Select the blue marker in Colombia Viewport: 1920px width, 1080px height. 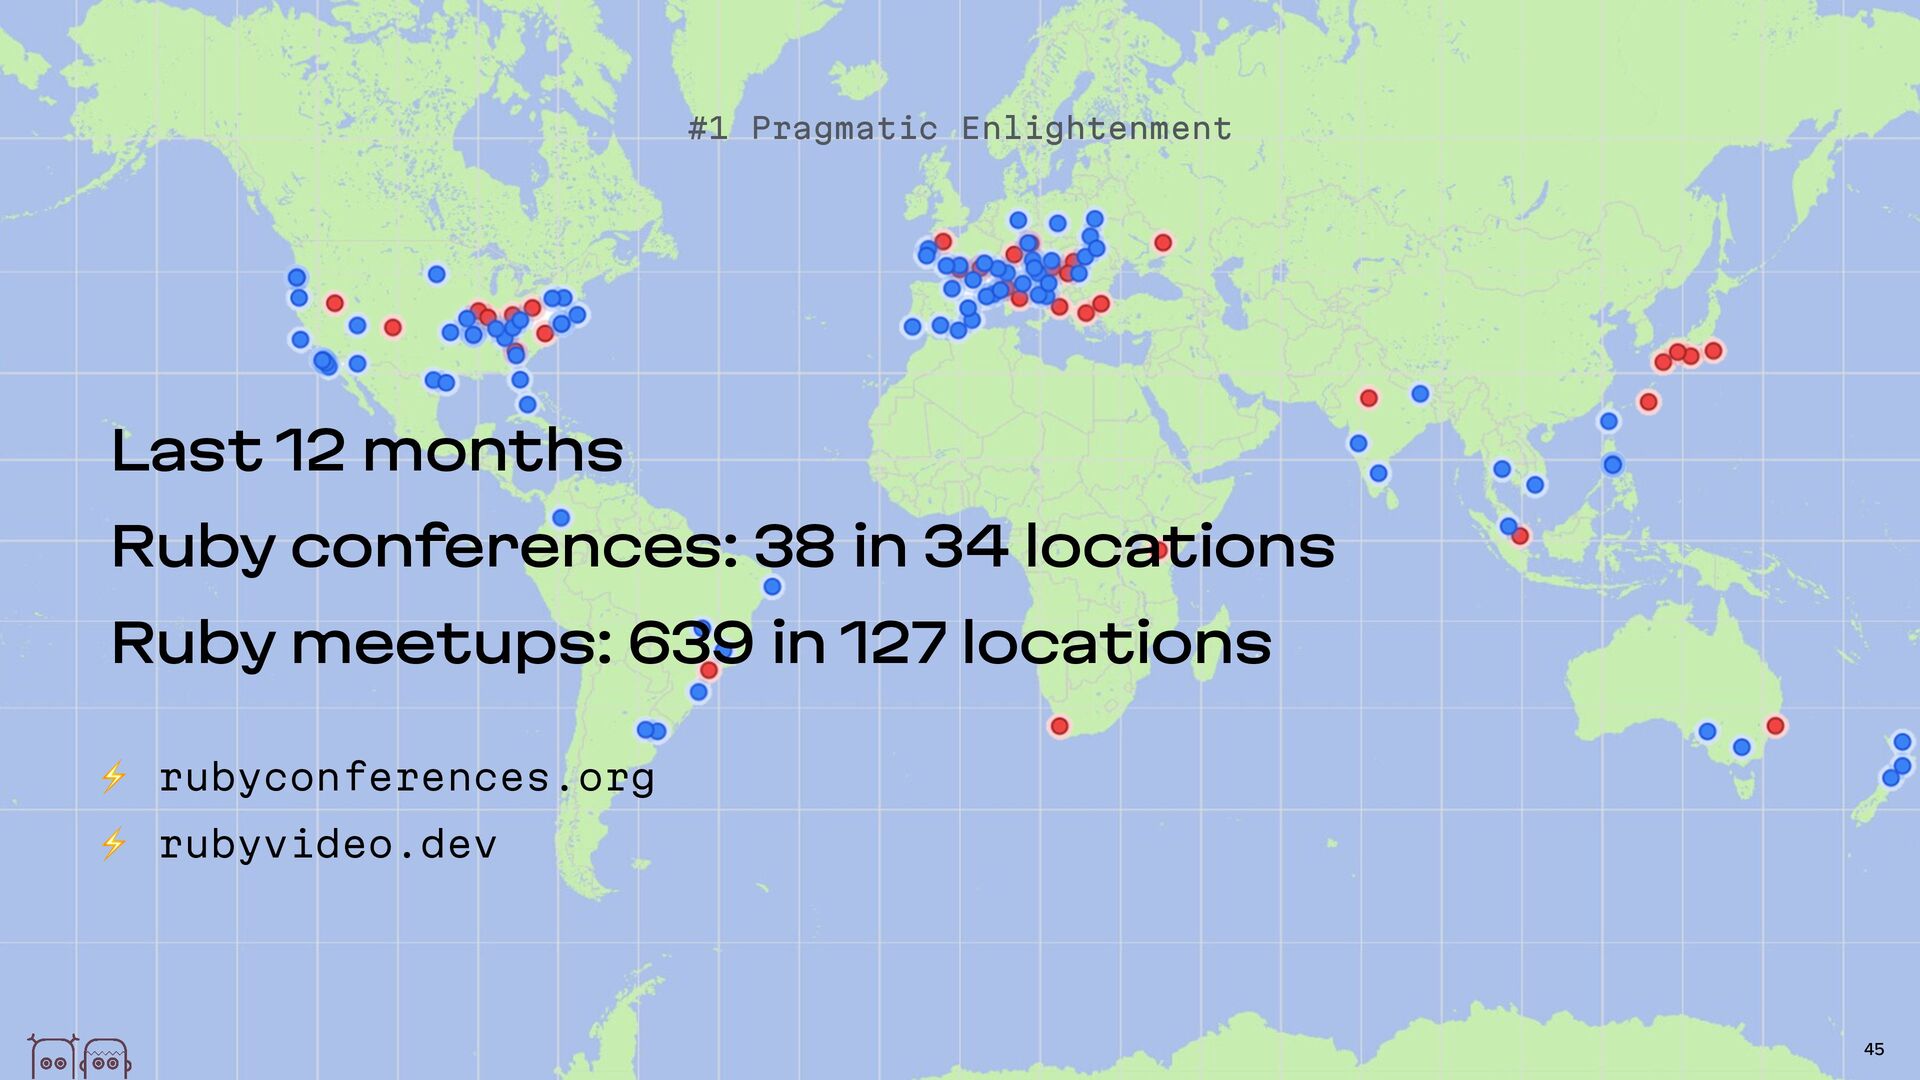click(x=561, y=518)
